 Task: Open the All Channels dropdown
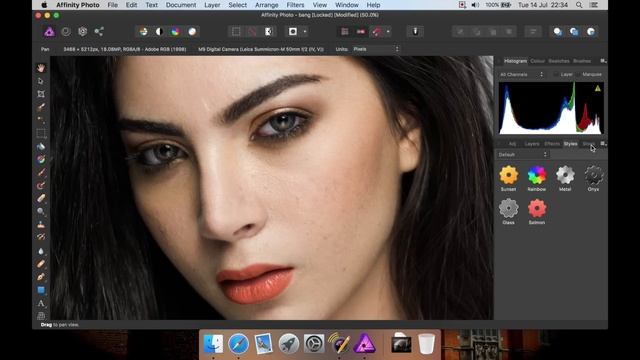coord(522,74)
